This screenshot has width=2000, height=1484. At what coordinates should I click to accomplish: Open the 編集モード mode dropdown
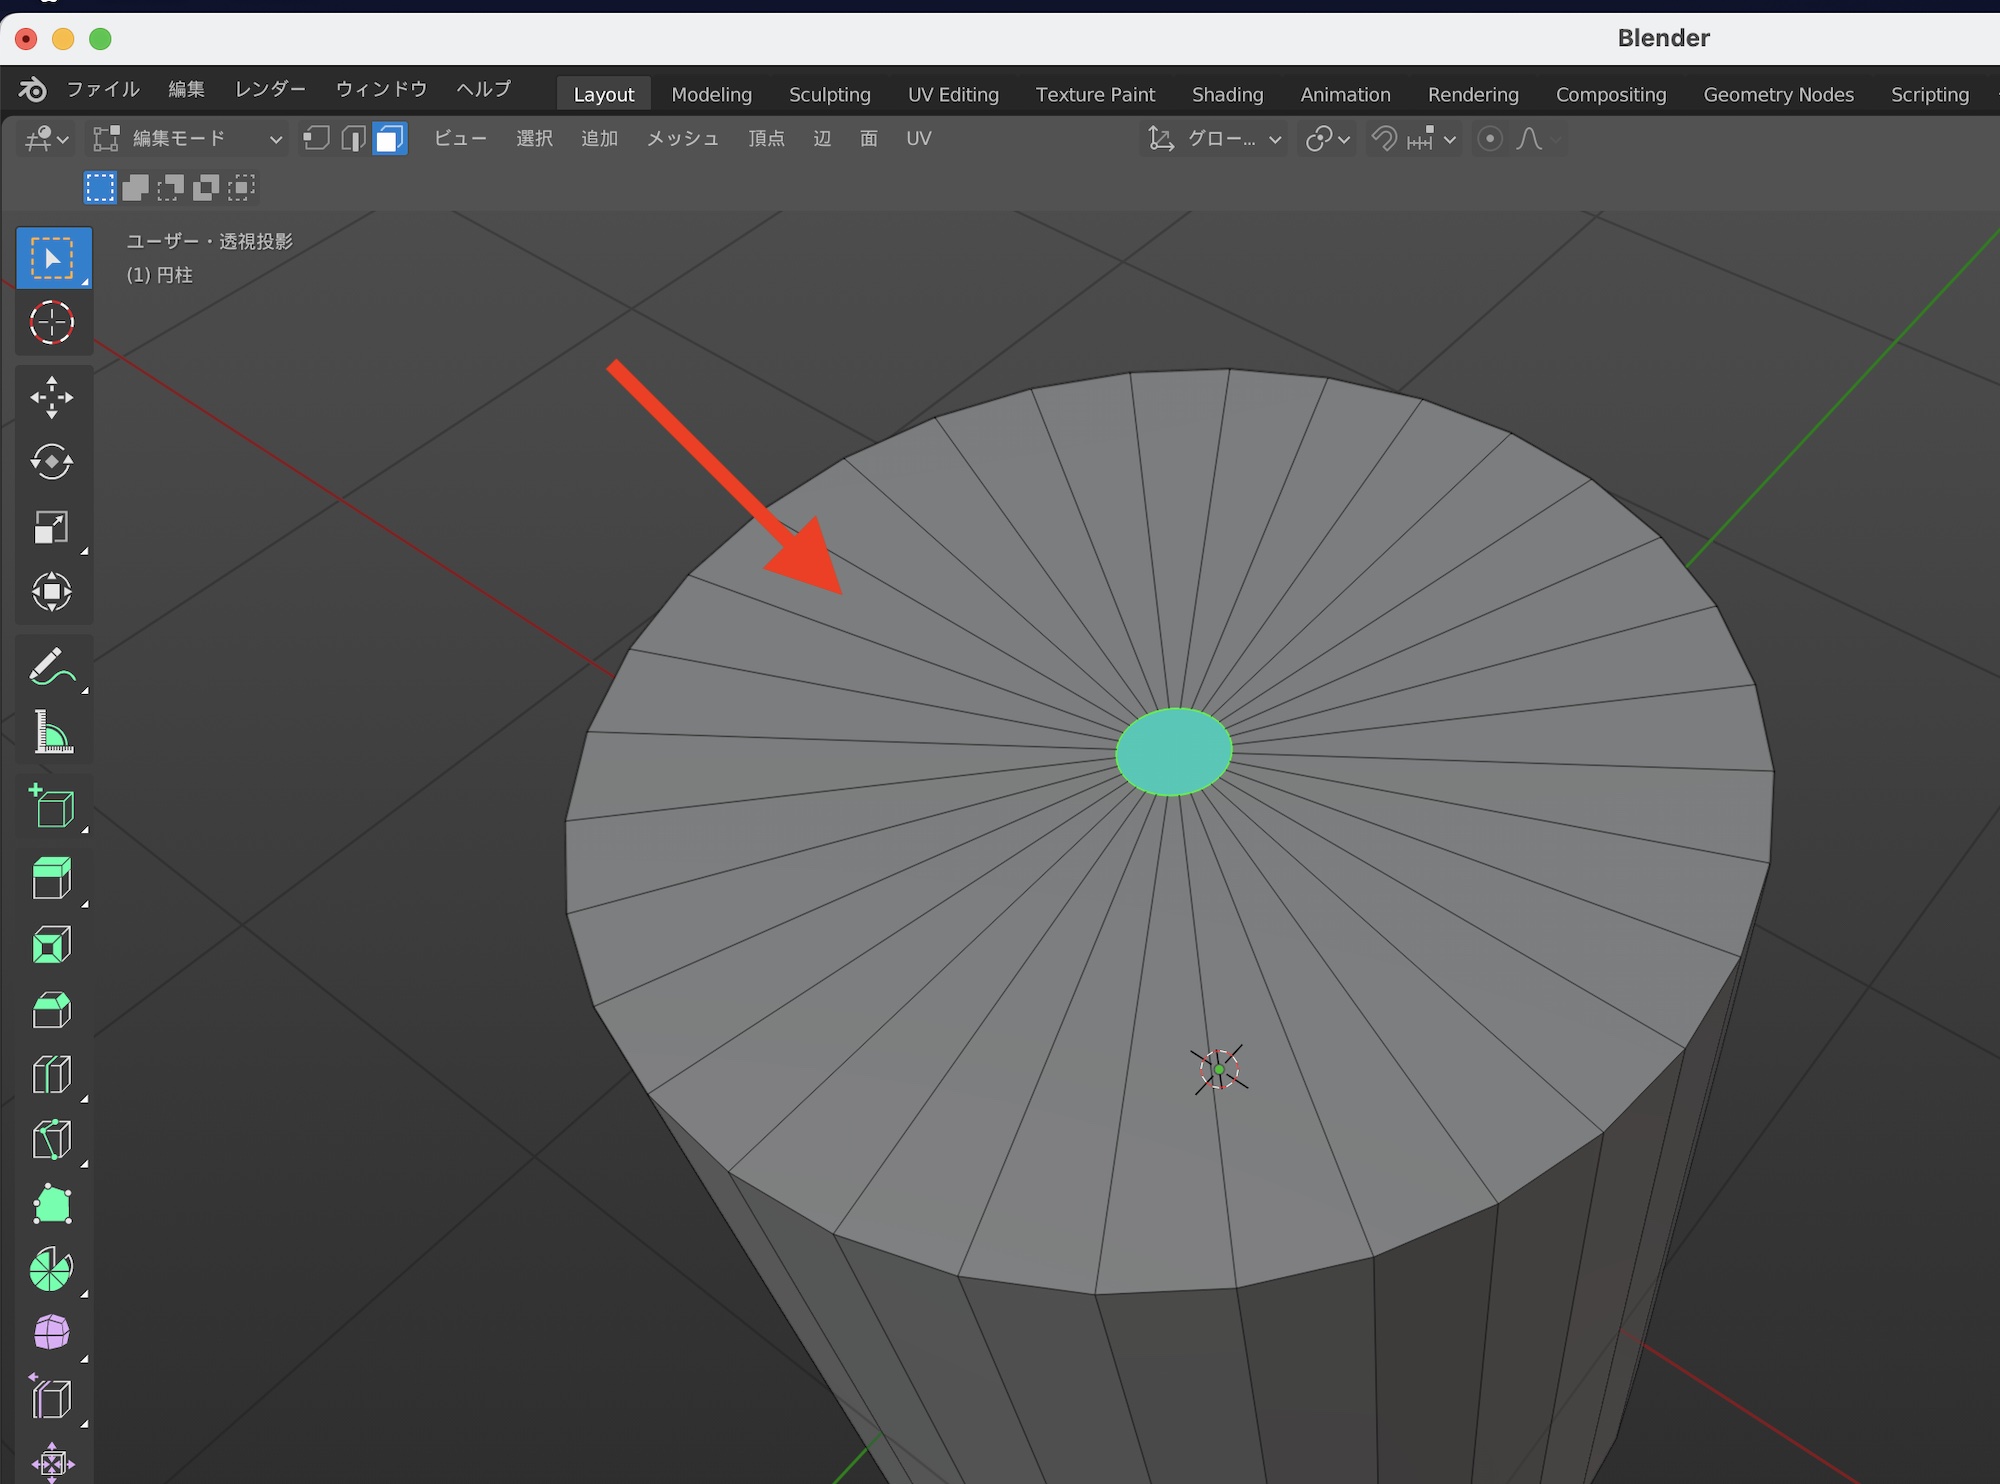188,139
